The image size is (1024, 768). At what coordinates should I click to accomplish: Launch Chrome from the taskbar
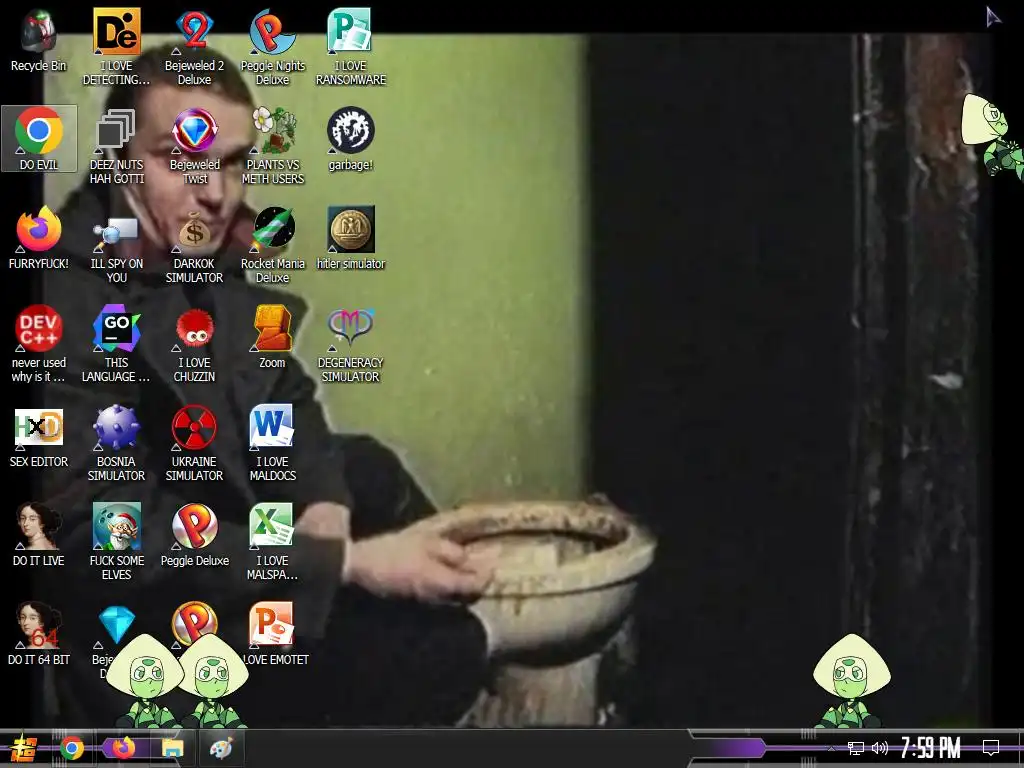tap(72, 748)
